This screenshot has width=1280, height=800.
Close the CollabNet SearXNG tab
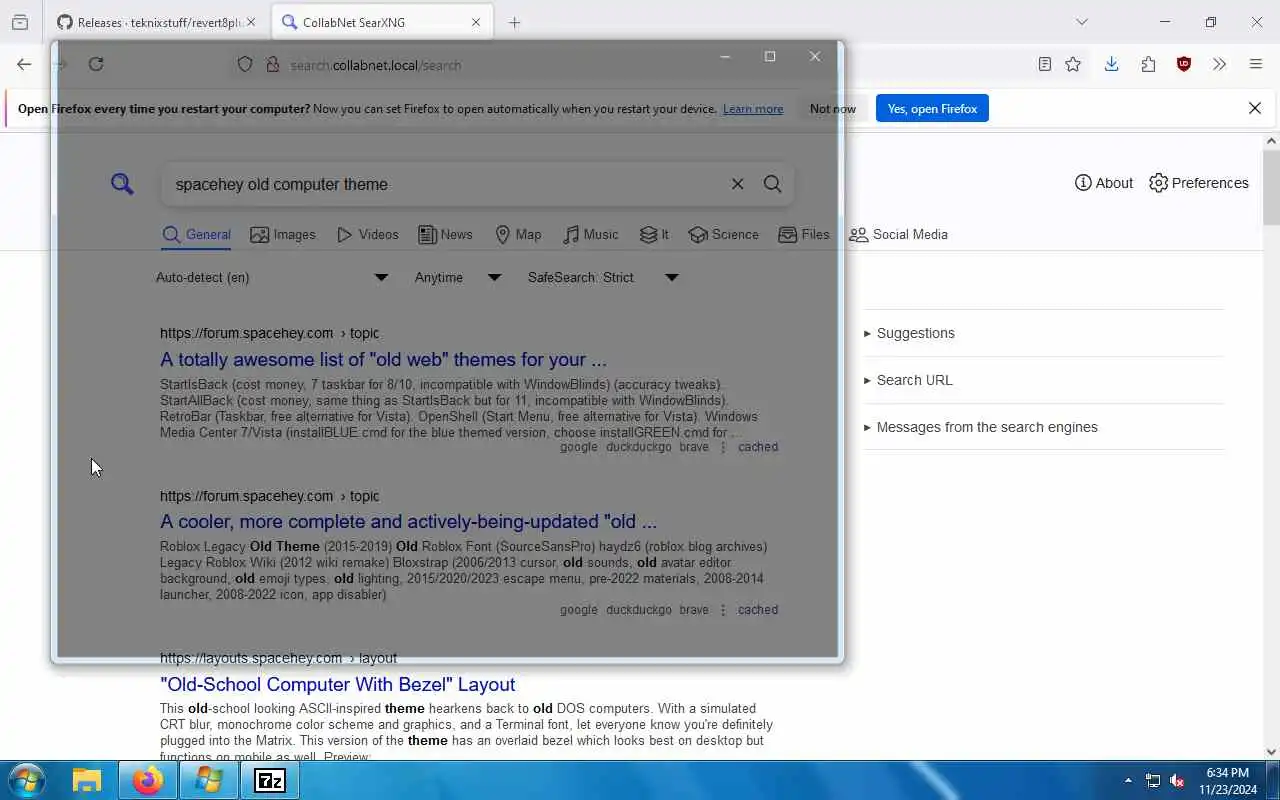pyautogui.click(x=476, y=22)
